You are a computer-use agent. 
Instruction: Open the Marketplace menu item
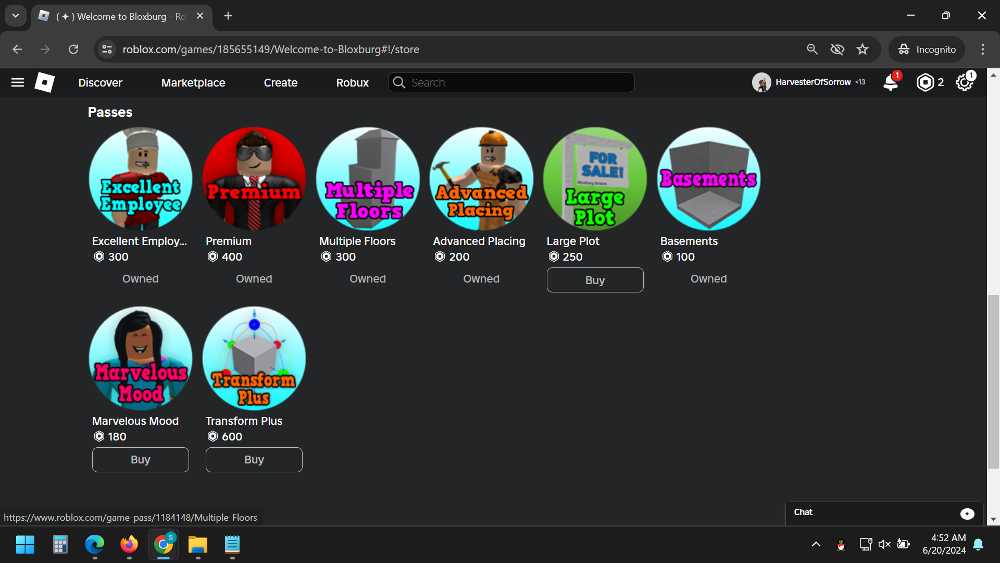click(x=193, y=83)
